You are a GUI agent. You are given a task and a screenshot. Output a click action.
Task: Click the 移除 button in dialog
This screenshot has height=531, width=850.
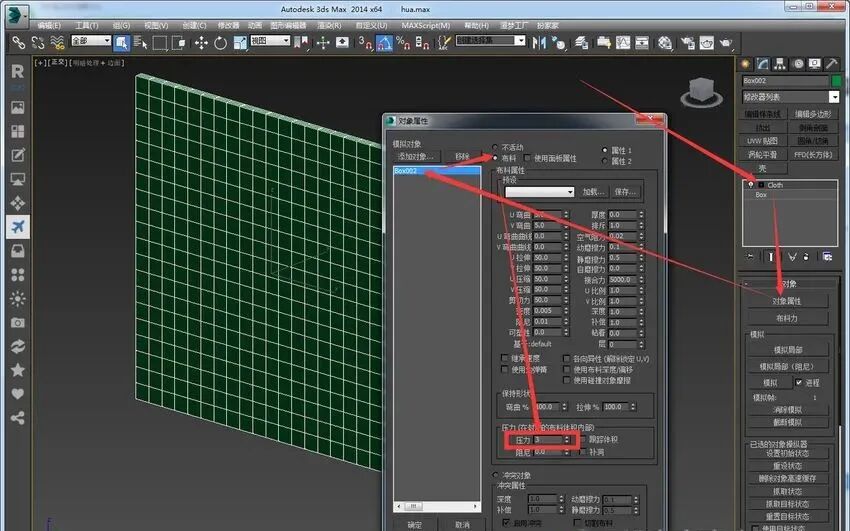click(462, 156)
